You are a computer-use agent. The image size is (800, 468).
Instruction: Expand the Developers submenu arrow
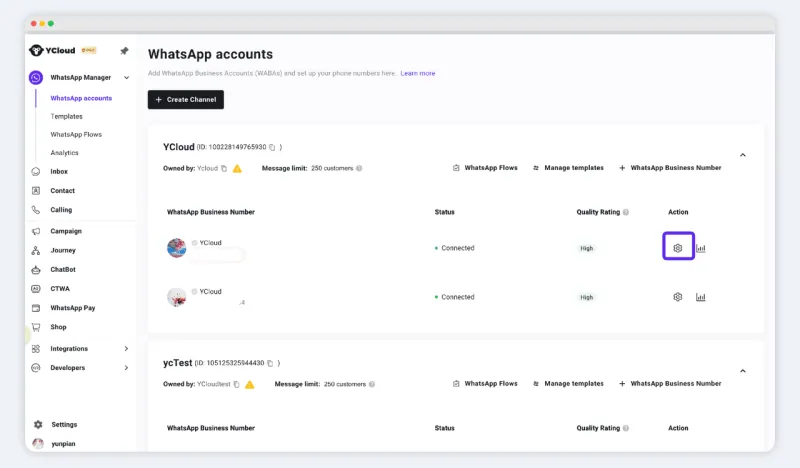tap(126, 367)
